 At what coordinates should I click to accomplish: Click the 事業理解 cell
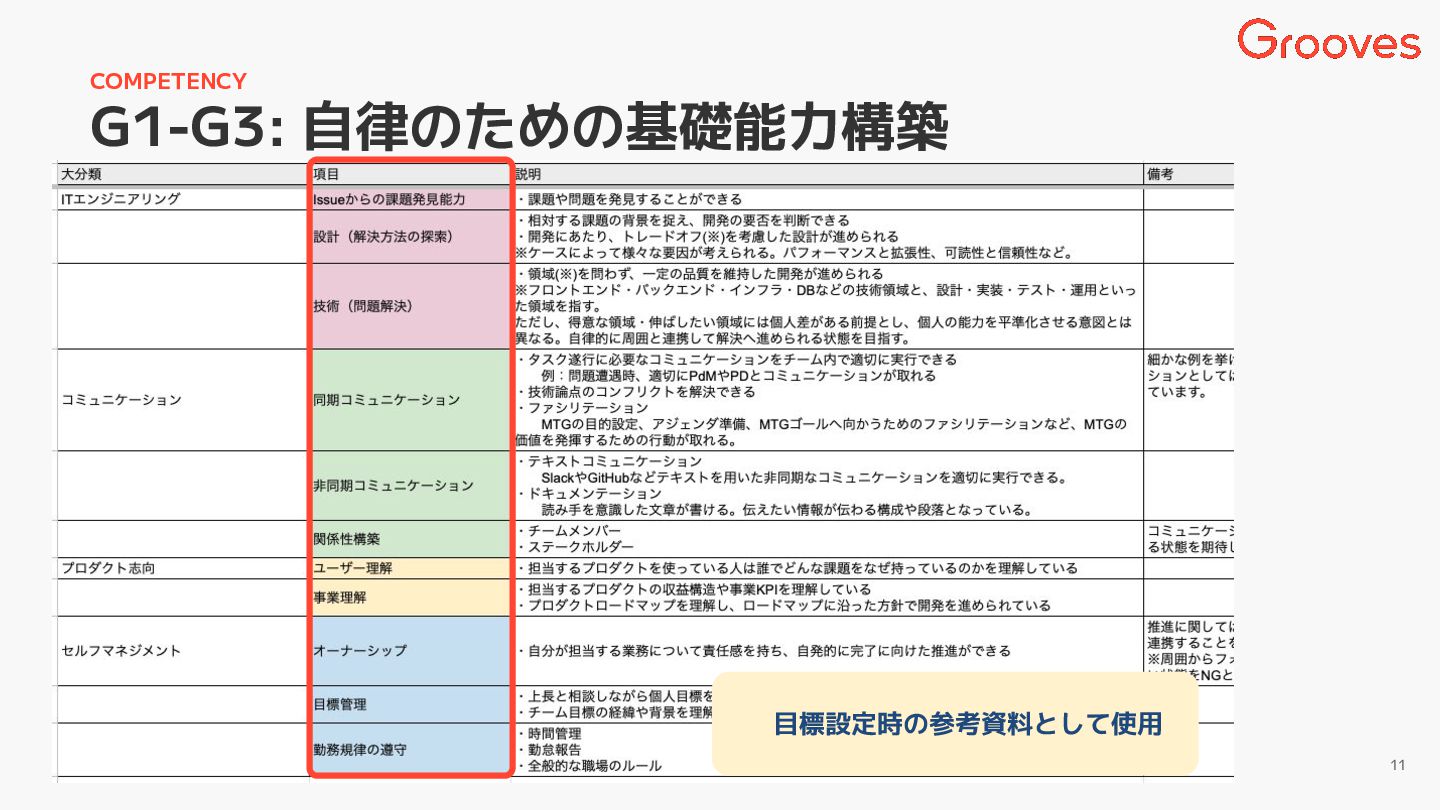click(x=411, y=597)
